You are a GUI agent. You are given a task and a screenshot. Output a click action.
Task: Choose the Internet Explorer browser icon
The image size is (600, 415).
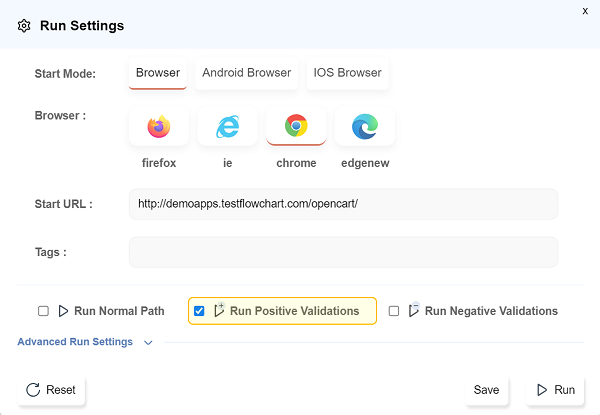tap(227, 127)
